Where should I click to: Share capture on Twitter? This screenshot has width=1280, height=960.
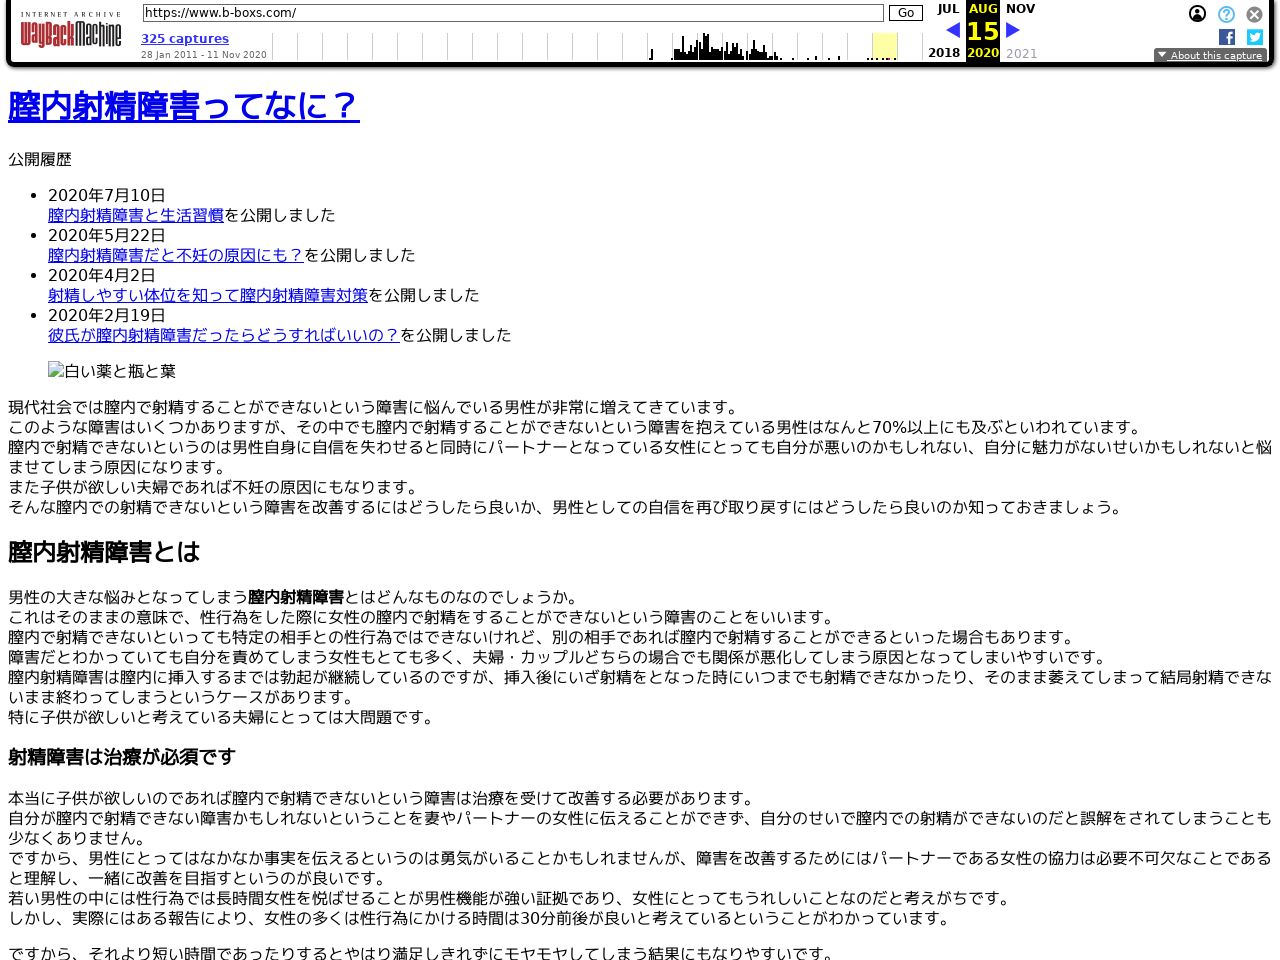click(x=1254, y=37)
